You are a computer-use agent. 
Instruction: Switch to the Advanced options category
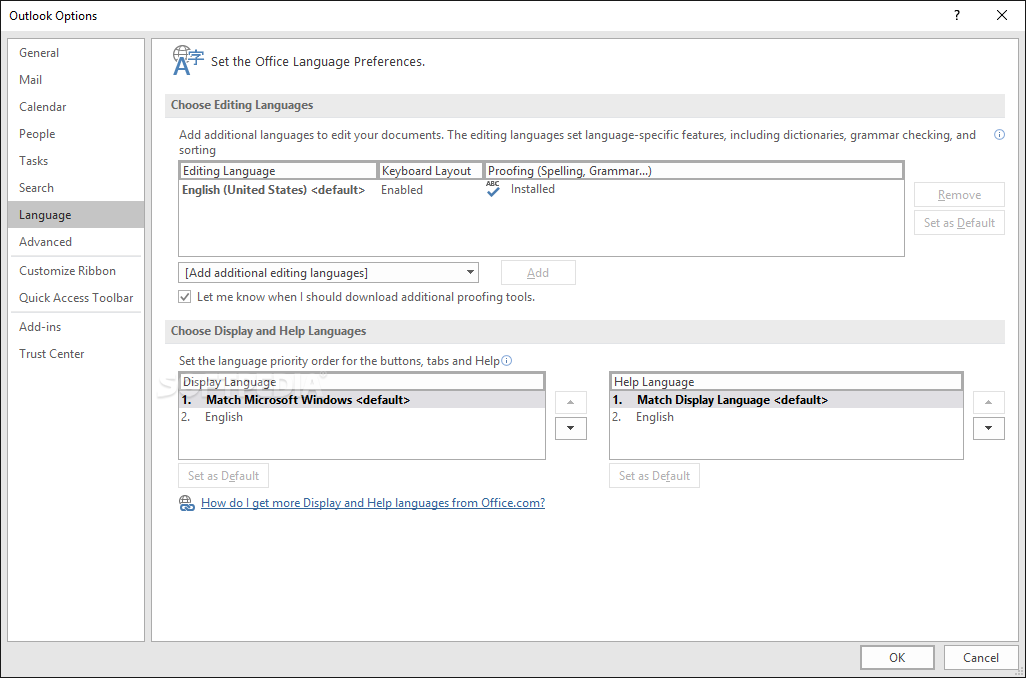click(46, 242)
